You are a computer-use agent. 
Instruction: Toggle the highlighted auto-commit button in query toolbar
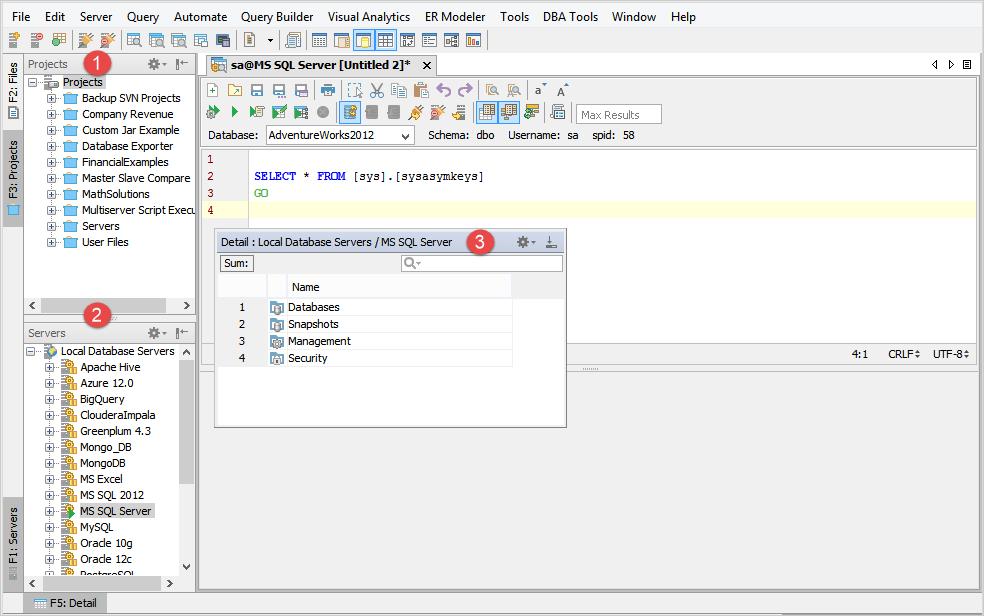pyautogui.click(x=351, y=113)
